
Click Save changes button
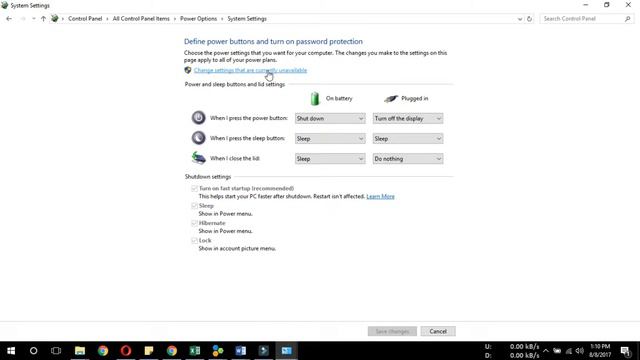coord(392,331)
